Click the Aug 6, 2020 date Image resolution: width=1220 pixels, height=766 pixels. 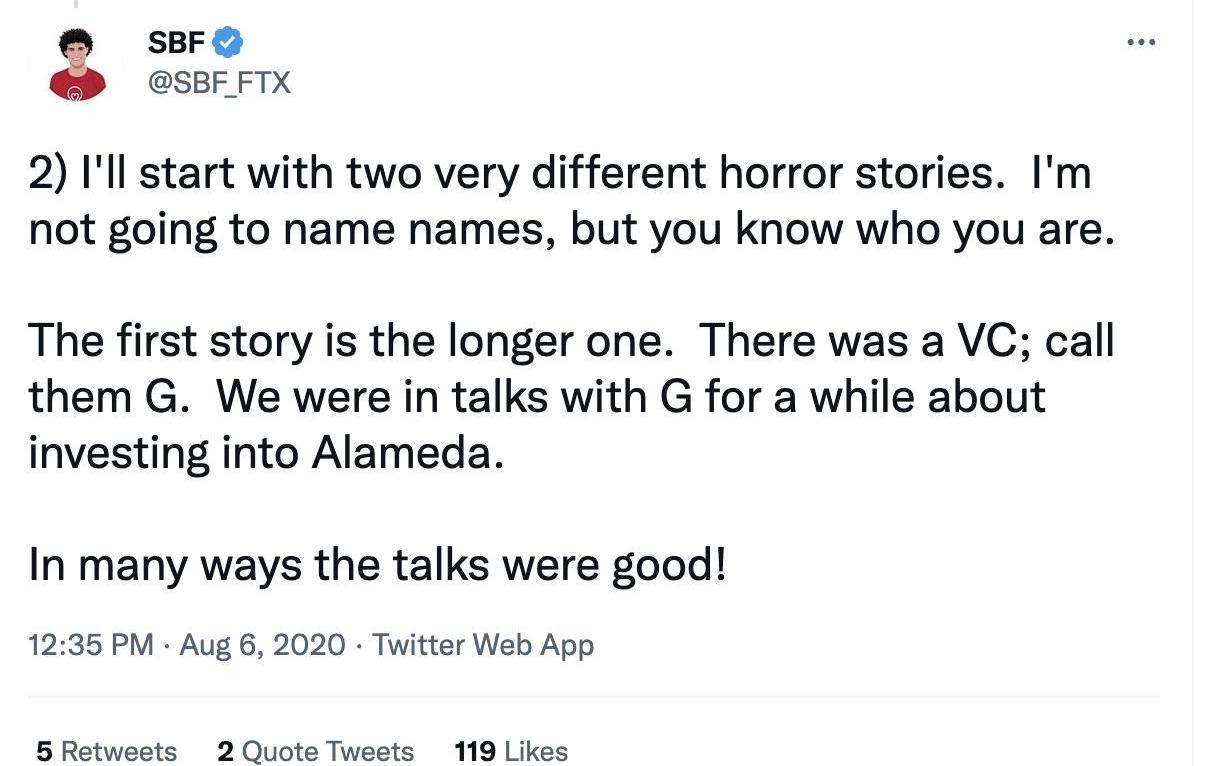click(262, 645)
